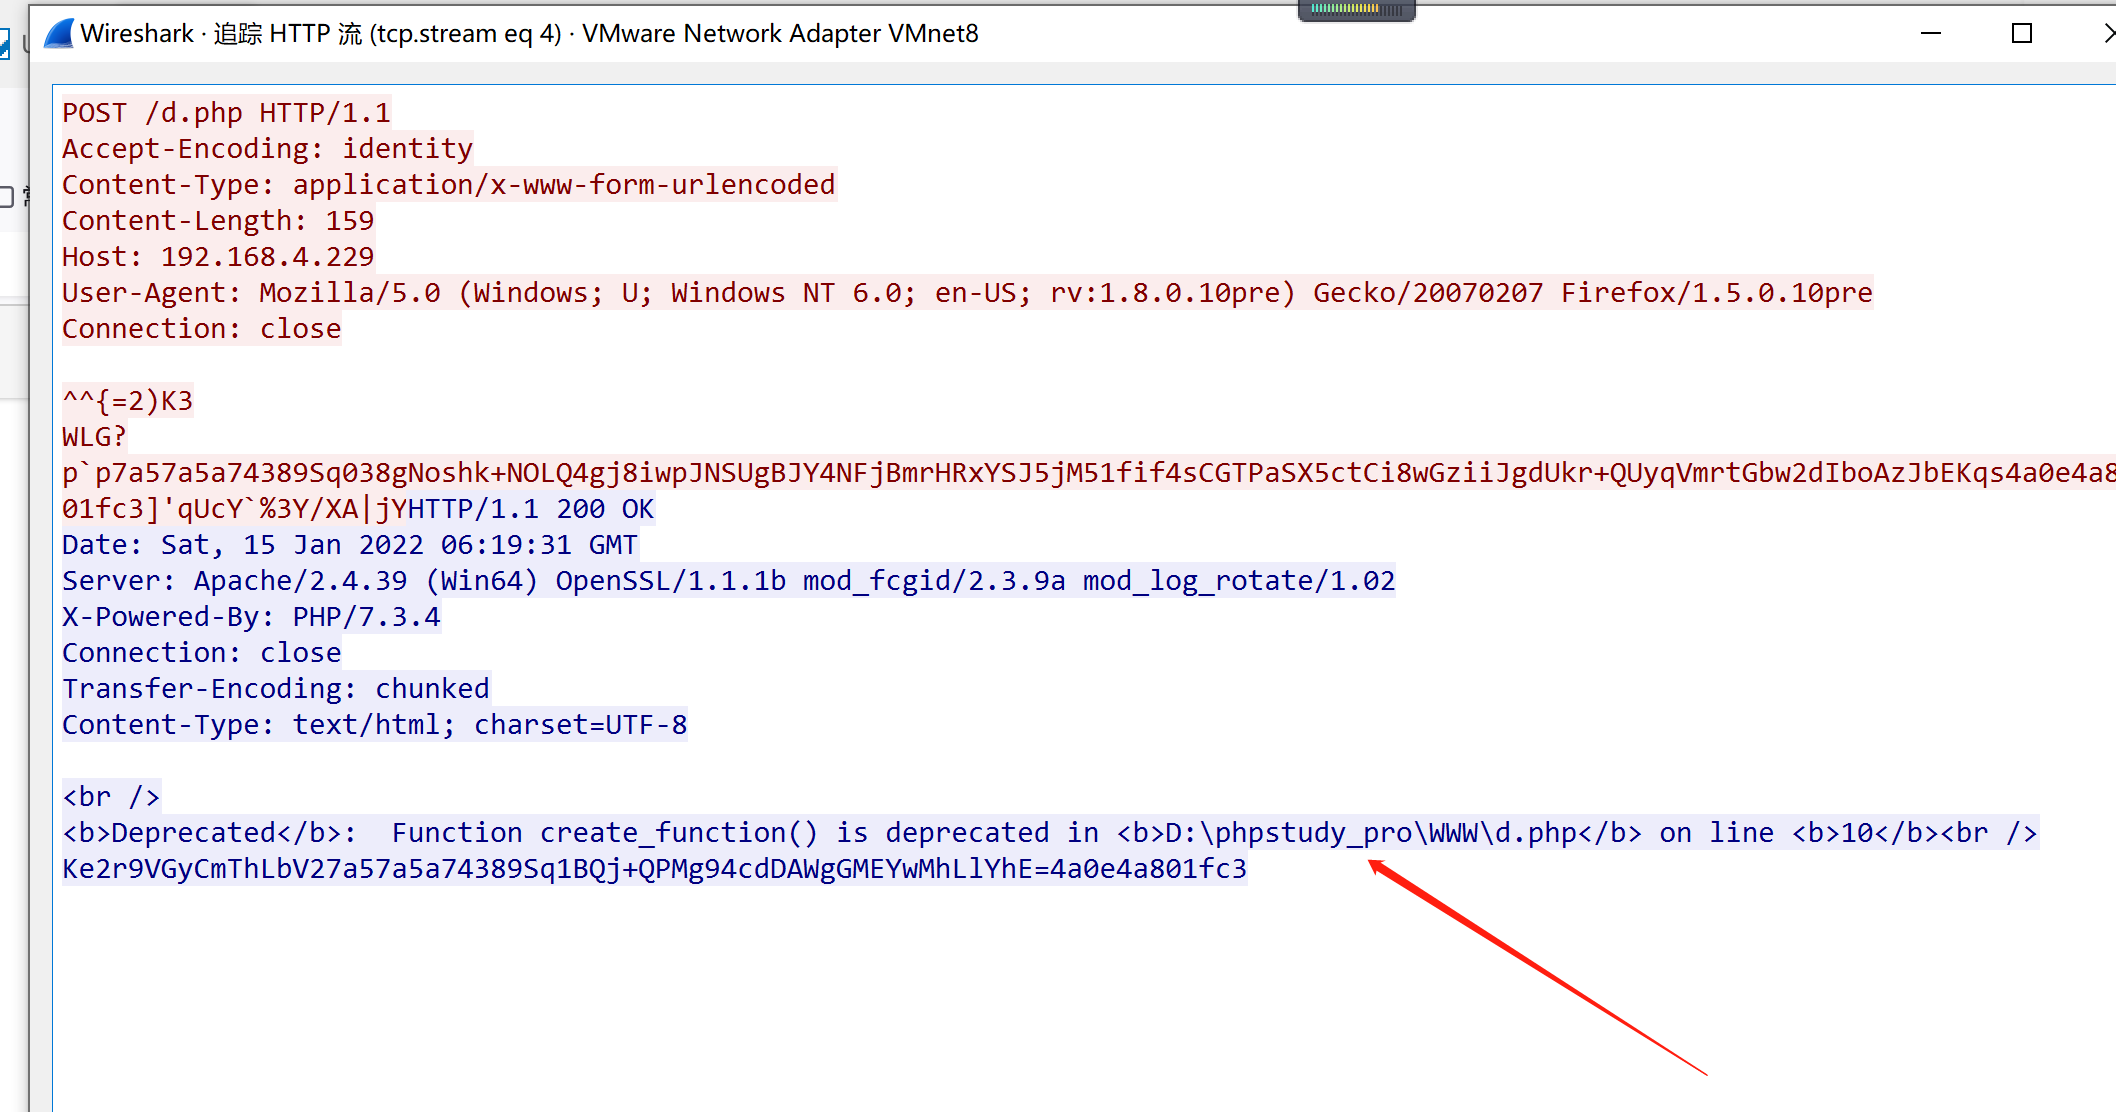The height and width of the screenshot is (1112, 2116).
Task: Toggle the checked checkbox behind the dialog
Action: (x=4, y=43)
